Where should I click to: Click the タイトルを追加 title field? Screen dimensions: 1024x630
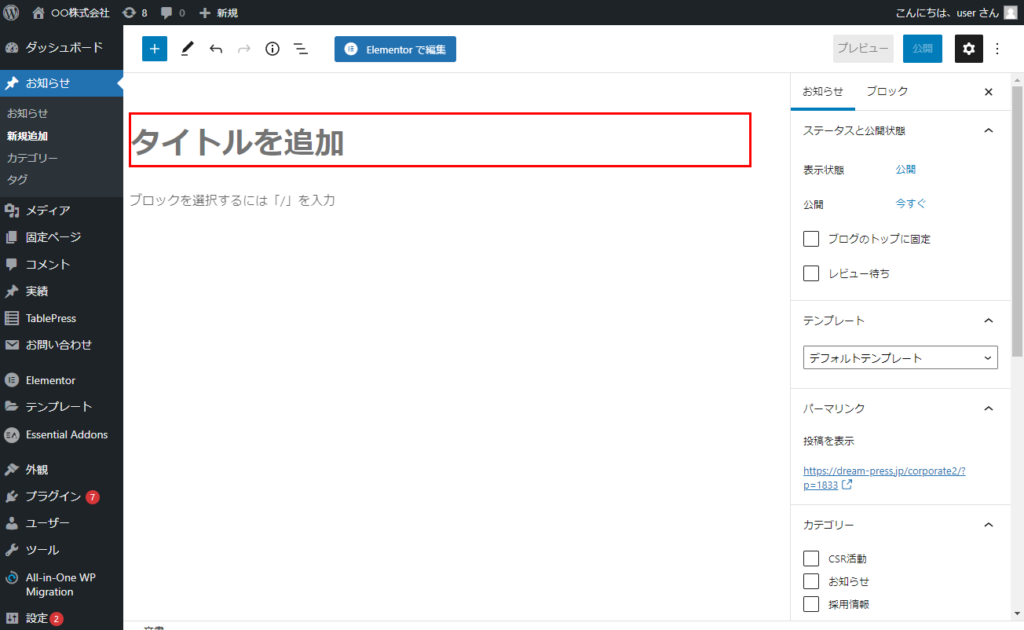(x=440, y=140)
